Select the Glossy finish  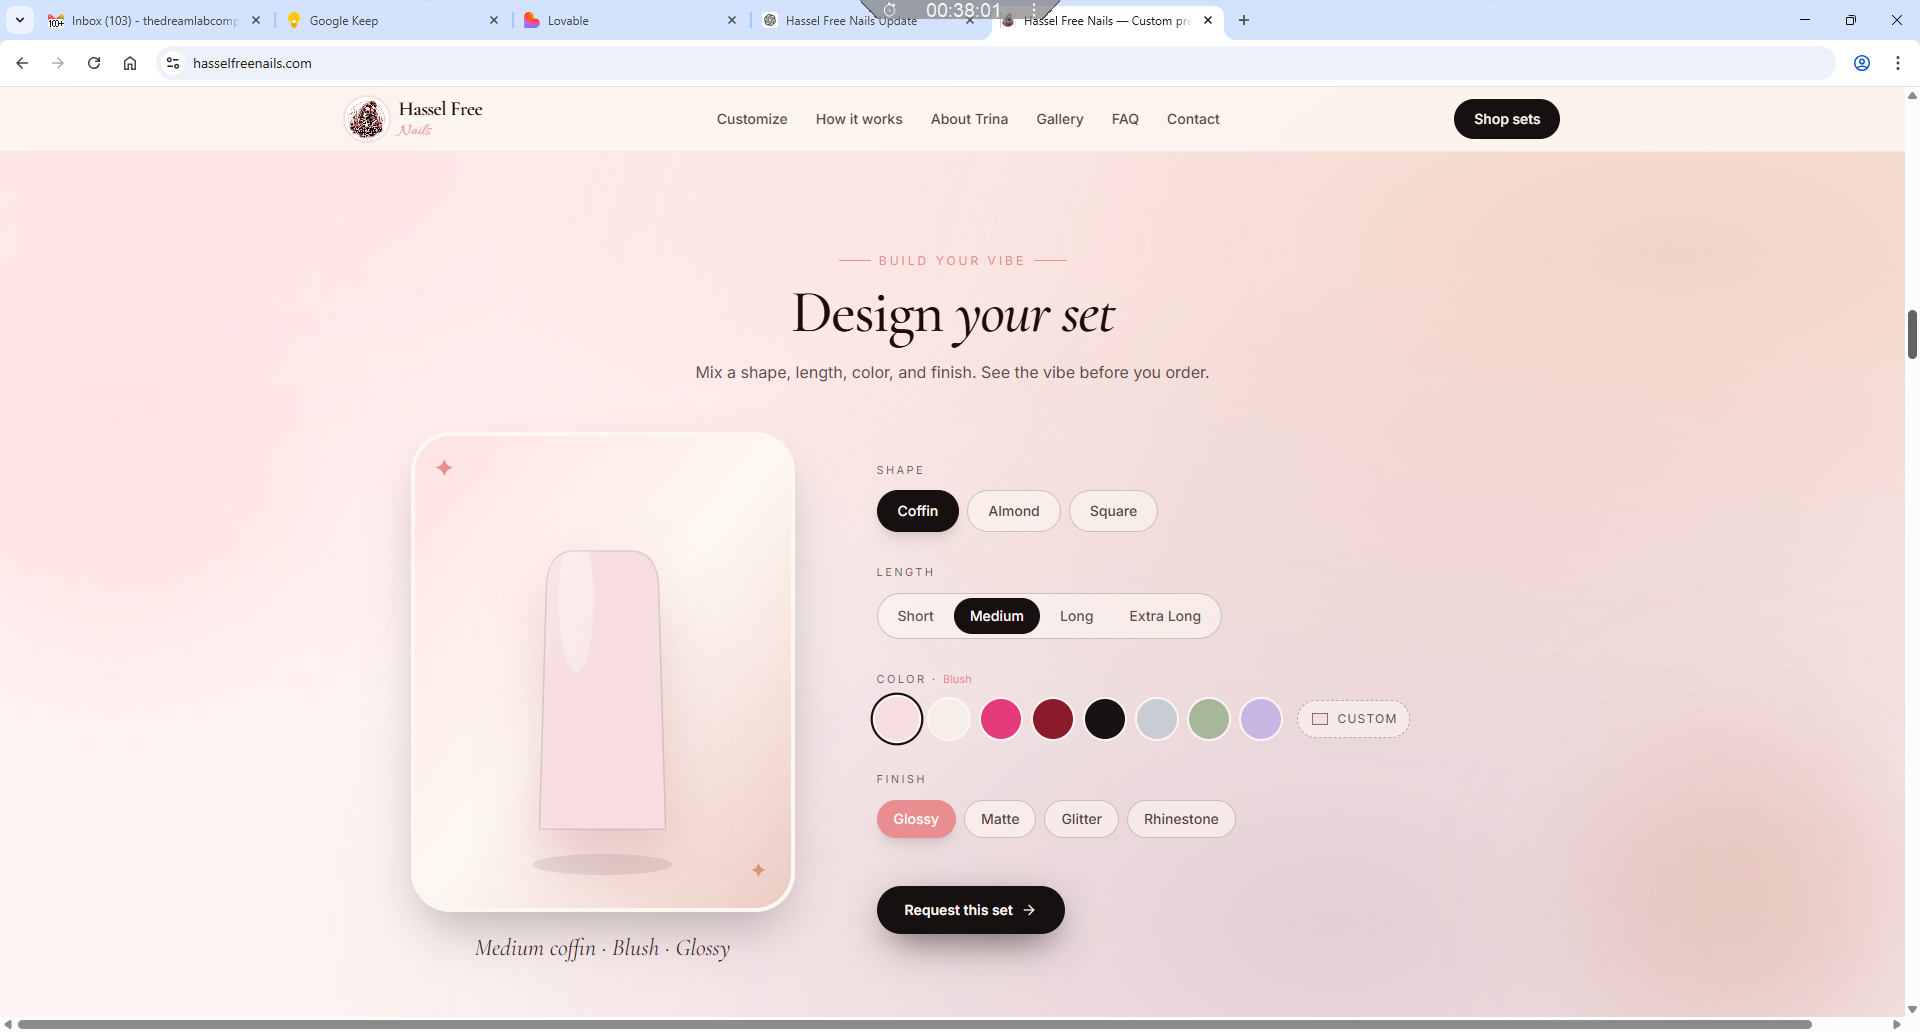916,819
